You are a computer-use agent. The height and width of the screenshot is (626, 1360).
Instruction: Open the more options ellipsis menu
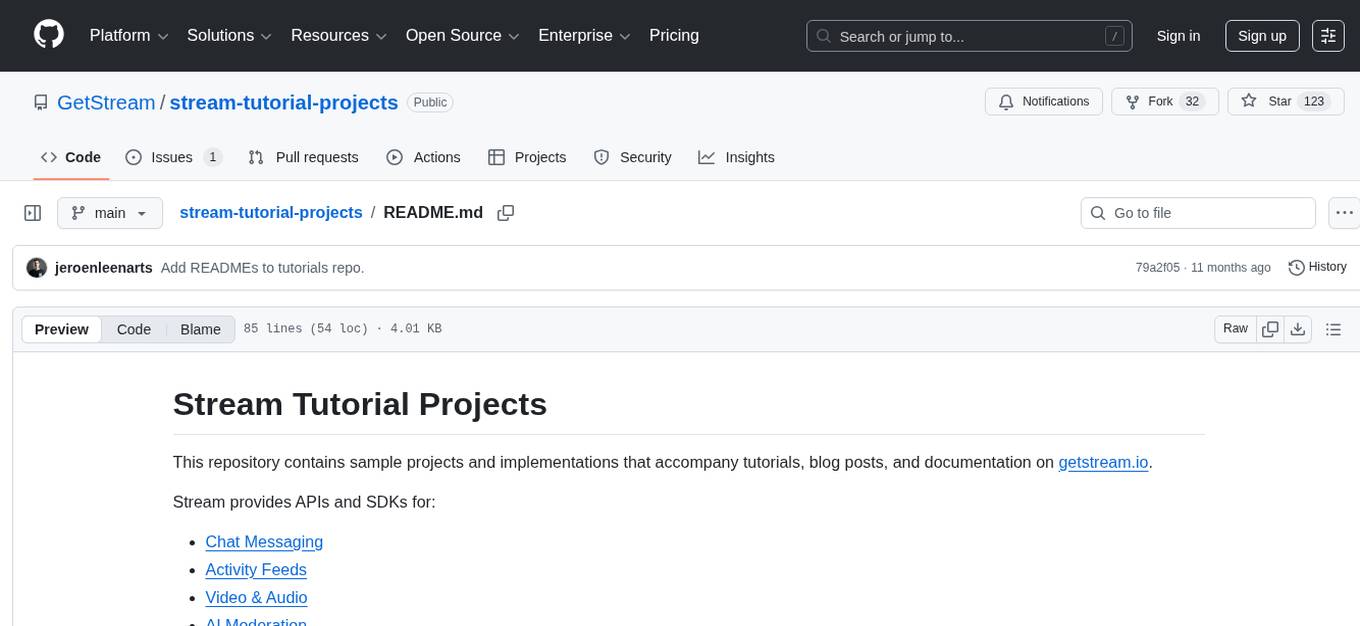(x=1344, y=213)
